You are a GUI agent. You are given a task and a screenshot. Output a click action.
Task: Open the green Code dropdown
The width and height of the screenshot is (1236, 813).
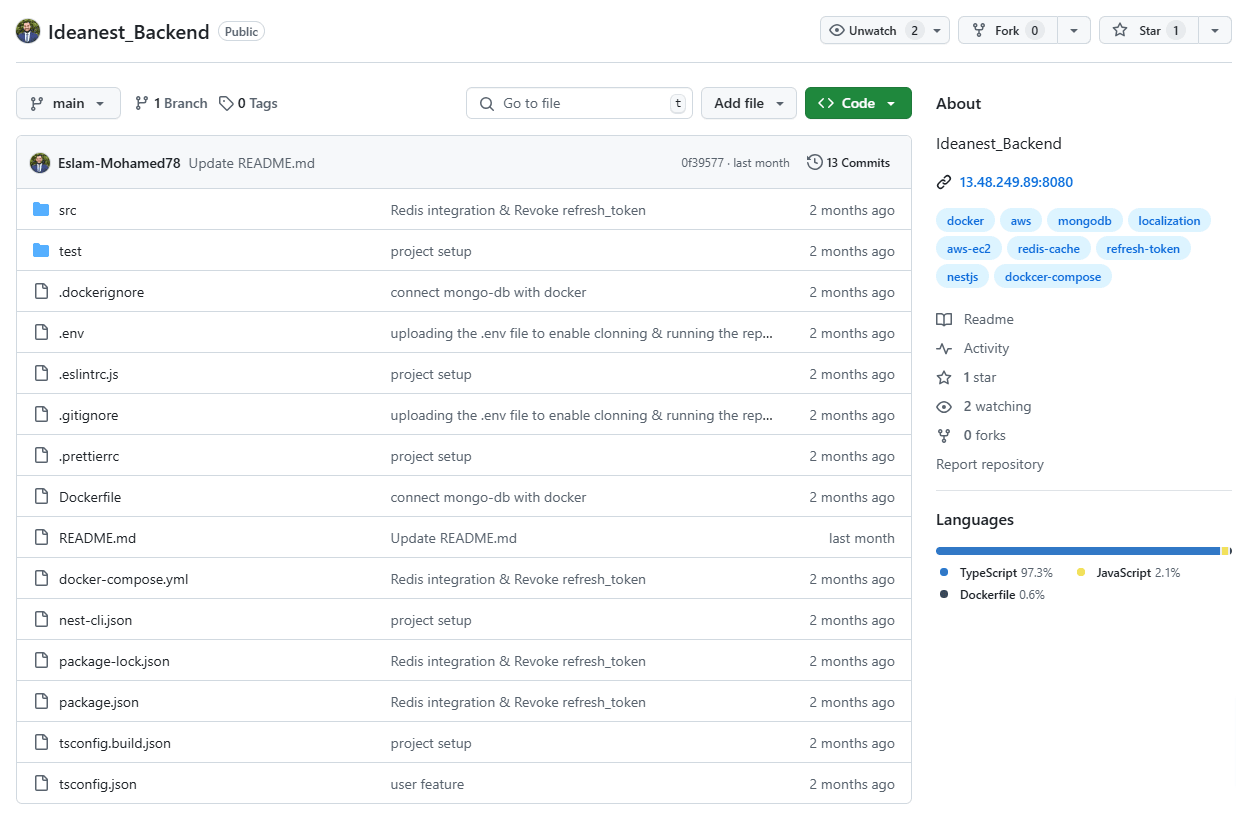coord(858,103)
